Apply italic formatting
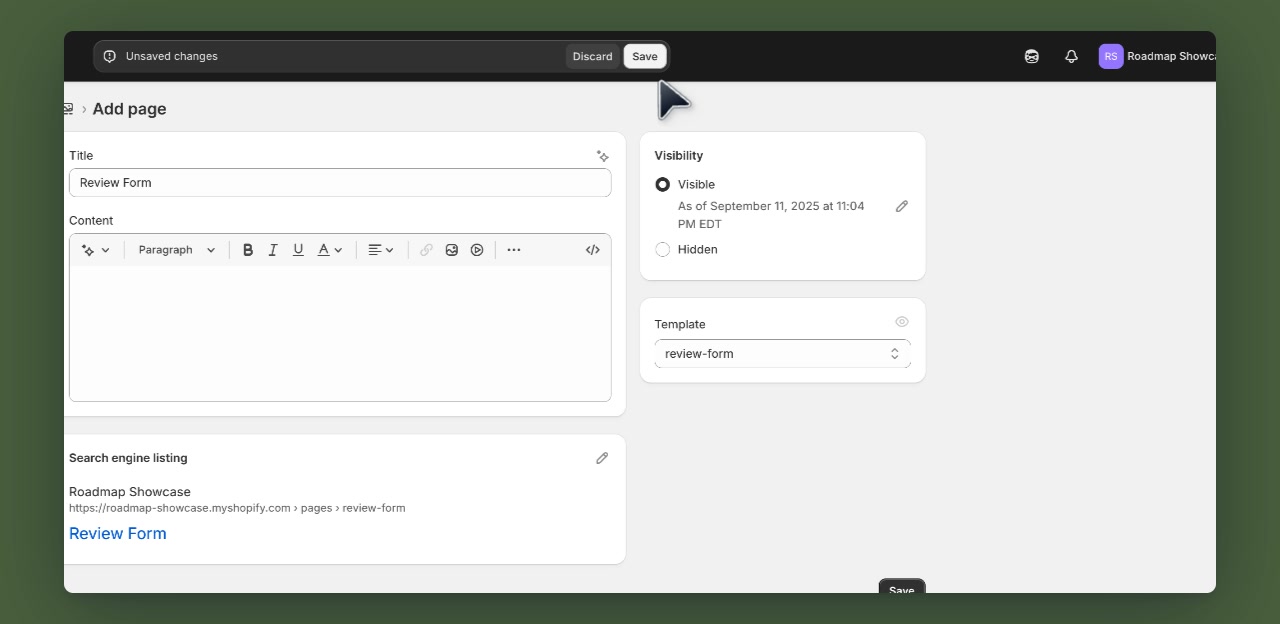Image resolution: width=1280 pixels, height=624 pixels. pyautogui.click(x=273, y=250)
